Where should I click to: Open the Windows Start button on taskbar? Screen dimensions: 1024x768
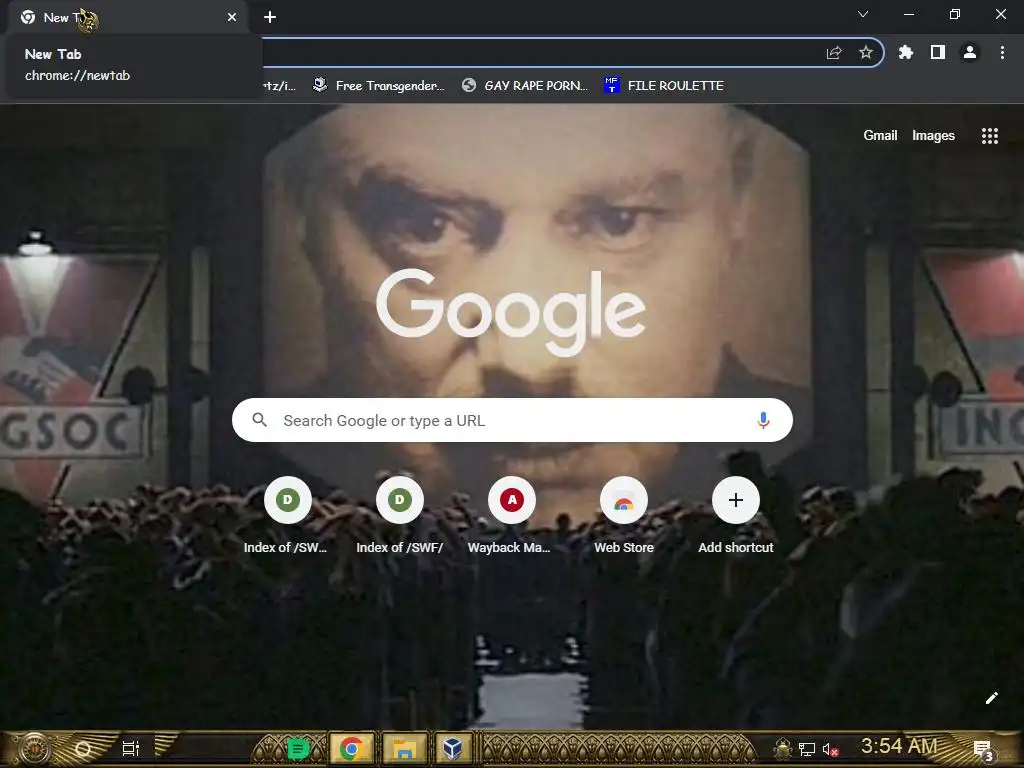tap(34, 748)
